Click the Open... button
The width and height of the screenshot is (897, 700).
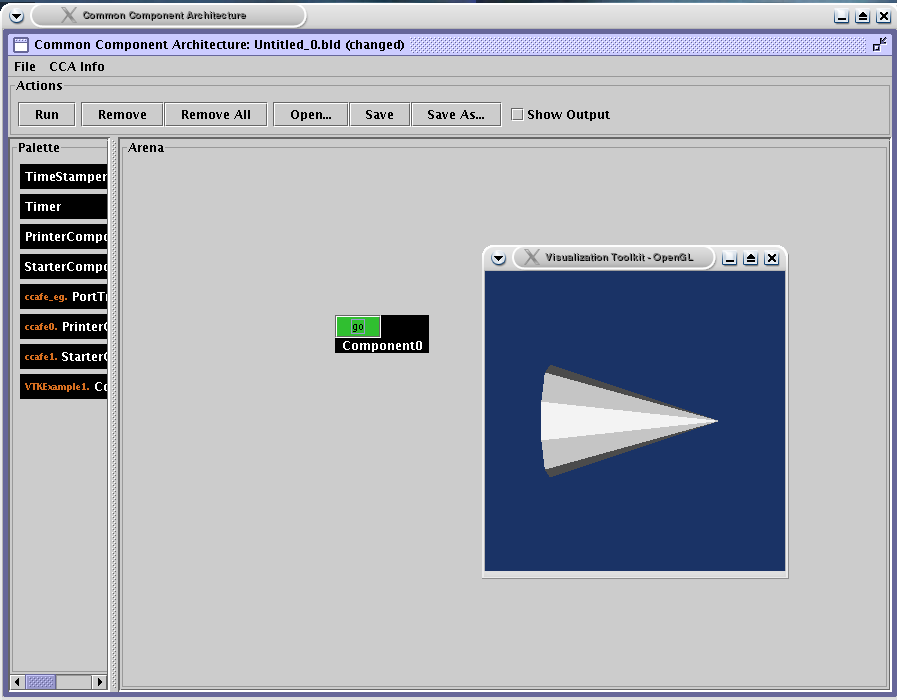click(x=310, y=114)
